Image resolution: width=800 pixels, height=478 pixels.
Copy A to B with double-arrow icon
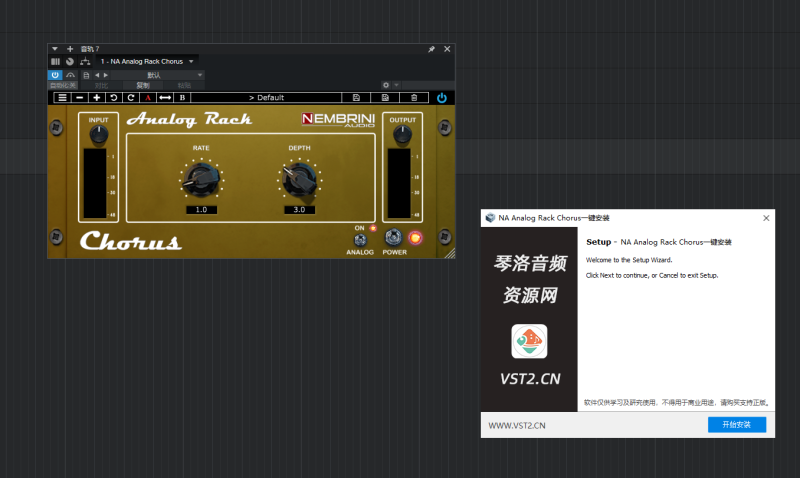(x=165, y=97)
